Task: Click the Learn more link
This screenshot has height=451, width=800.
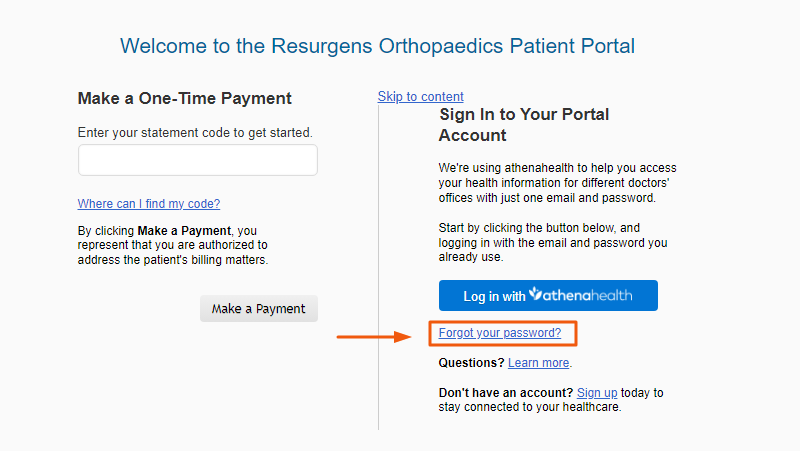Action: (538, 363)
